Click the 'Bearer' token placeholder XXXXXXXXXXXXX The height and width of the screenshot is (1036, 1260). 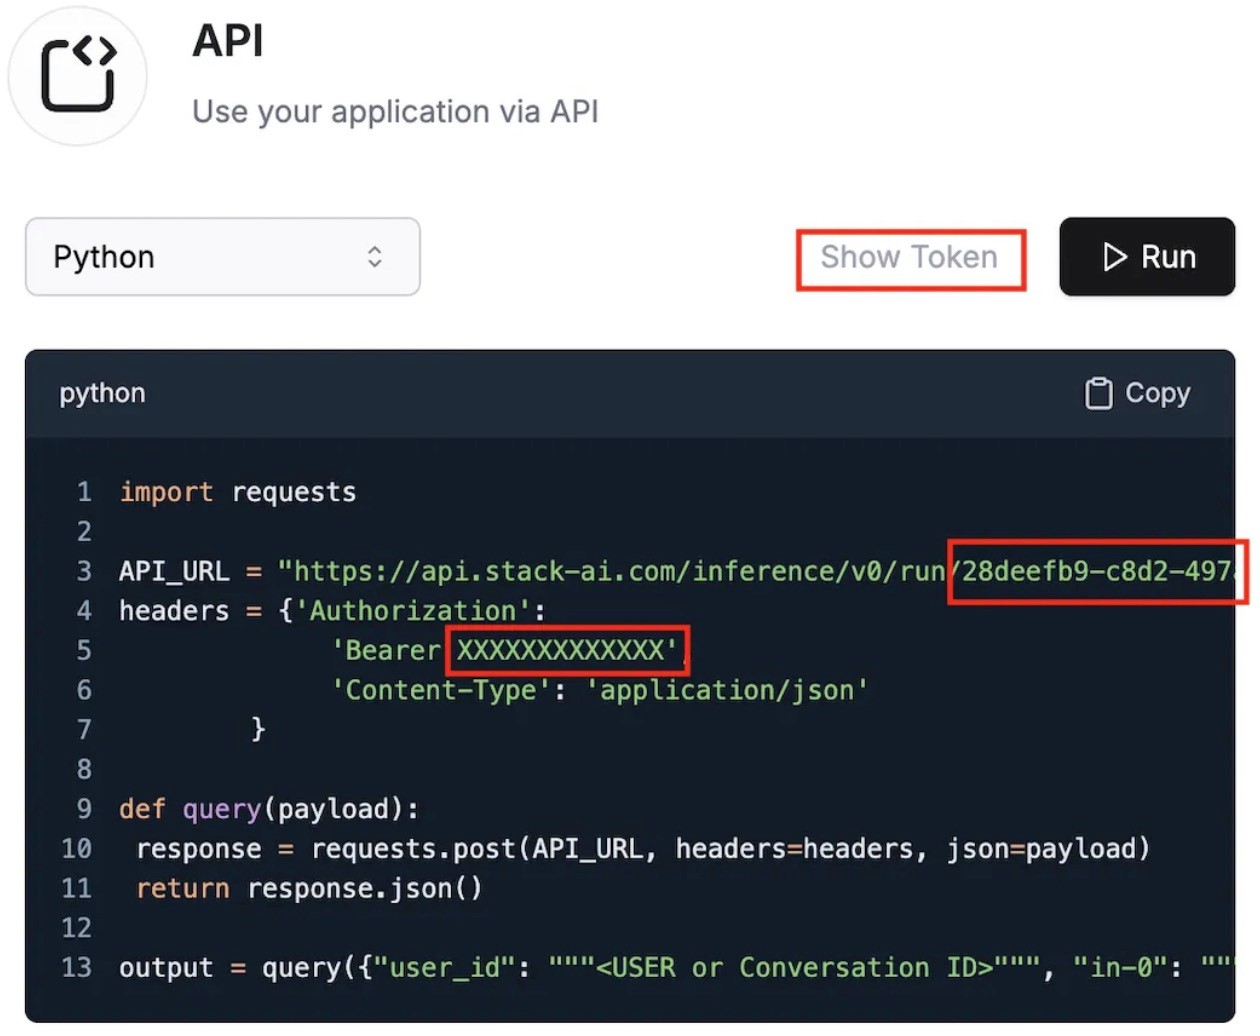(561, 650)
